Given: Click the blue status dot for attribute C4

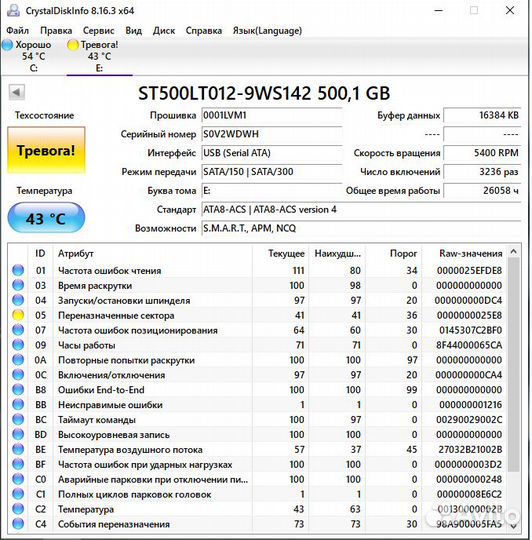Looking at the screenshot, I should coord(18,524).
